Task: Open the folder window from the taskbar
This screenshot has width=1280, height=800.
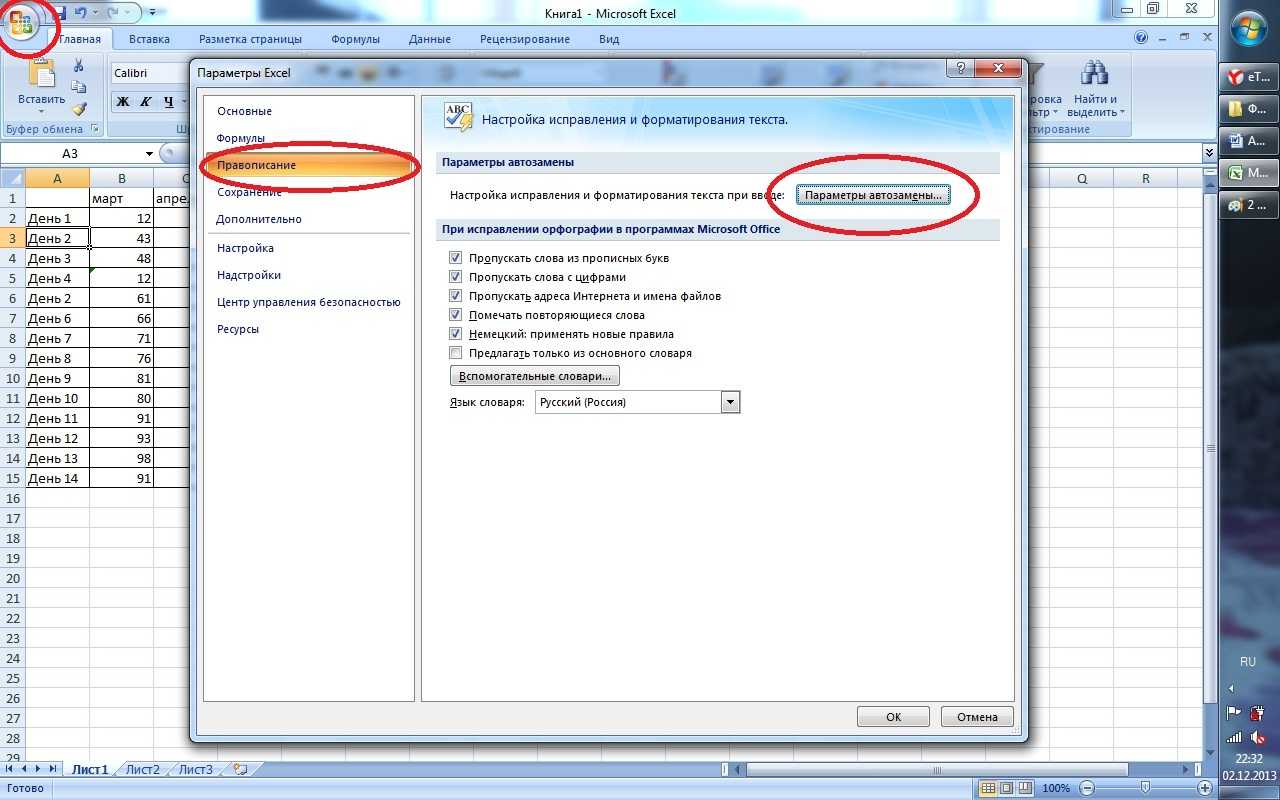Action: pos(1248,109)
